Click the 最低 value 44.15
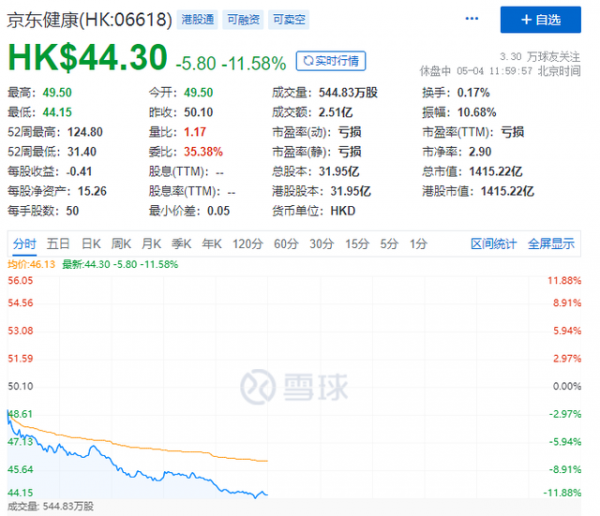Screen dimensions: 600x516 57,113
